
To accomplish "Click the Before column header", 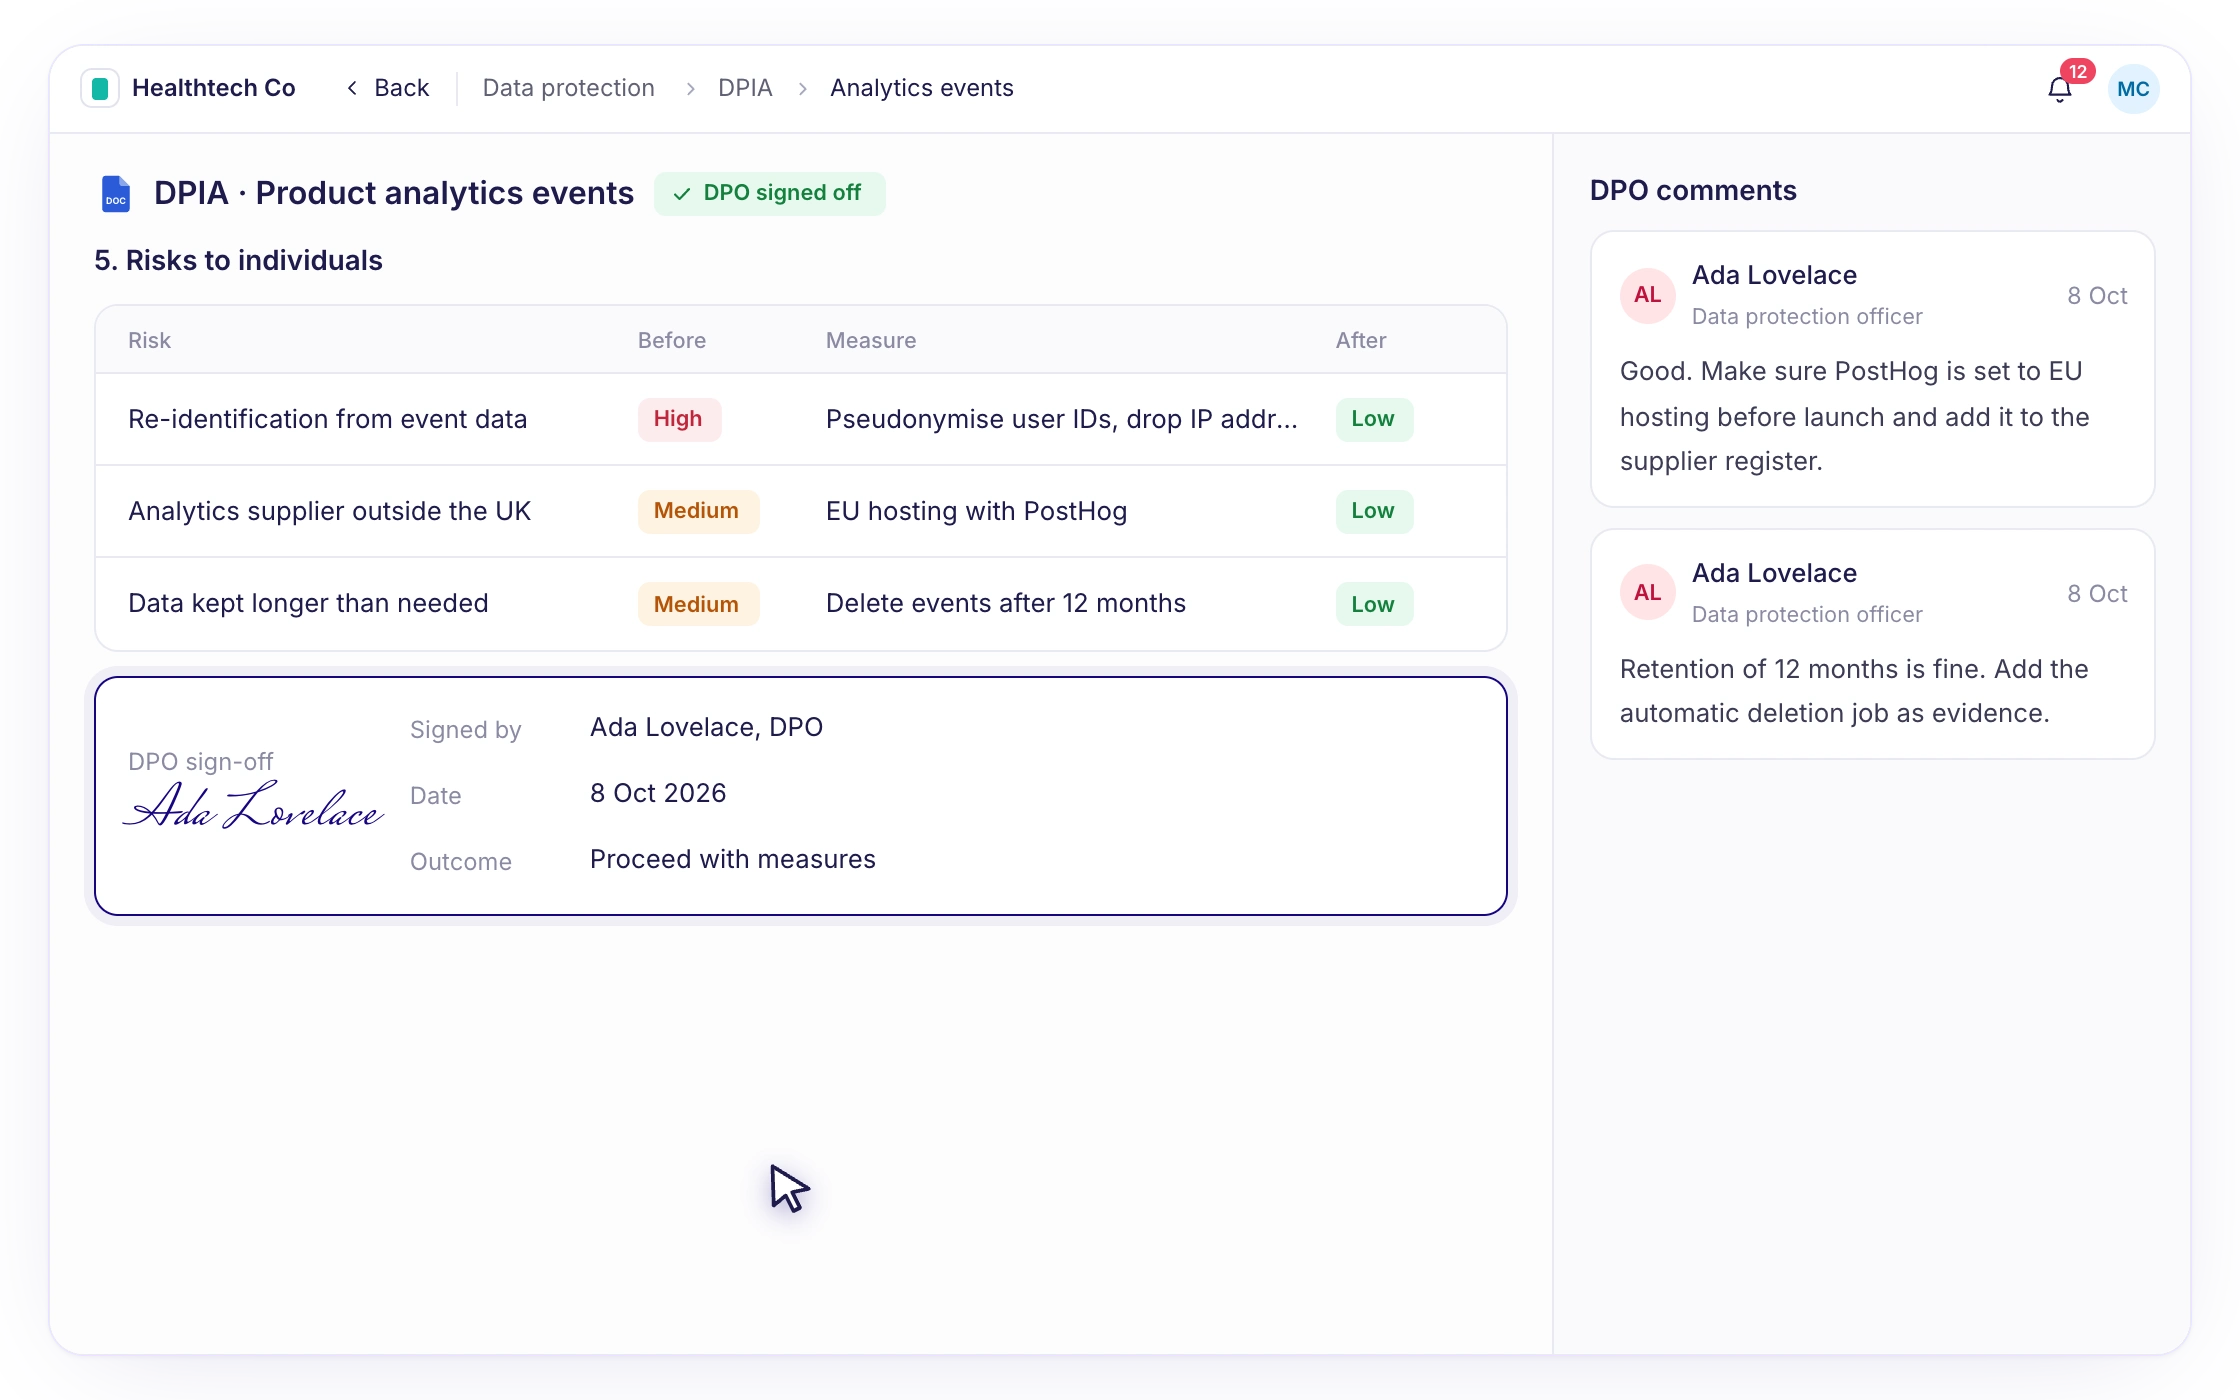I will point(672,340).
